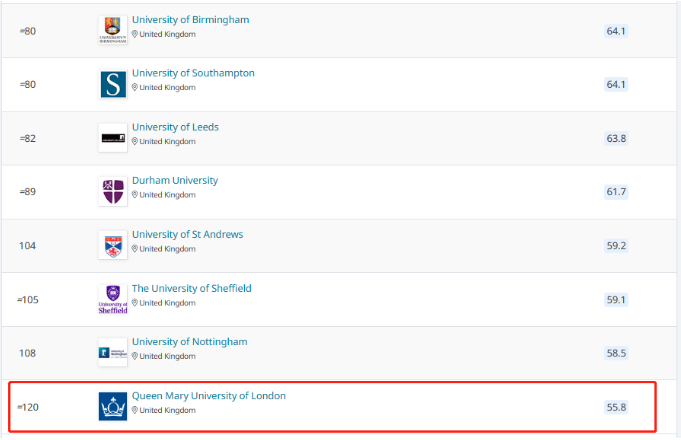Click the location pin under Durham University
This screenshot has width=681, height=440.
(x=135, y=195)
